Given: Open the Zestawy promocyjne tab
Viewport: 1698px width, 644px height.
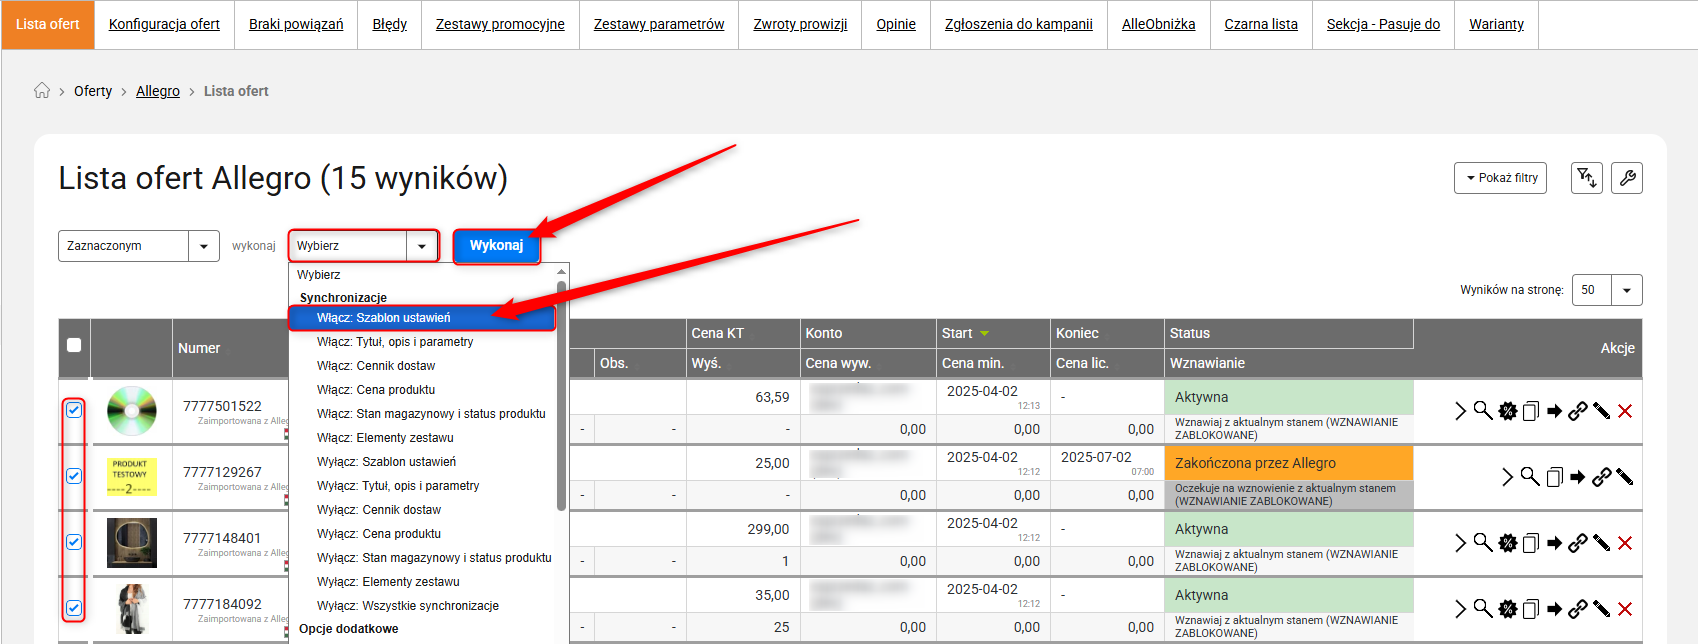Looking at the screenshot, I should point(500,24).
